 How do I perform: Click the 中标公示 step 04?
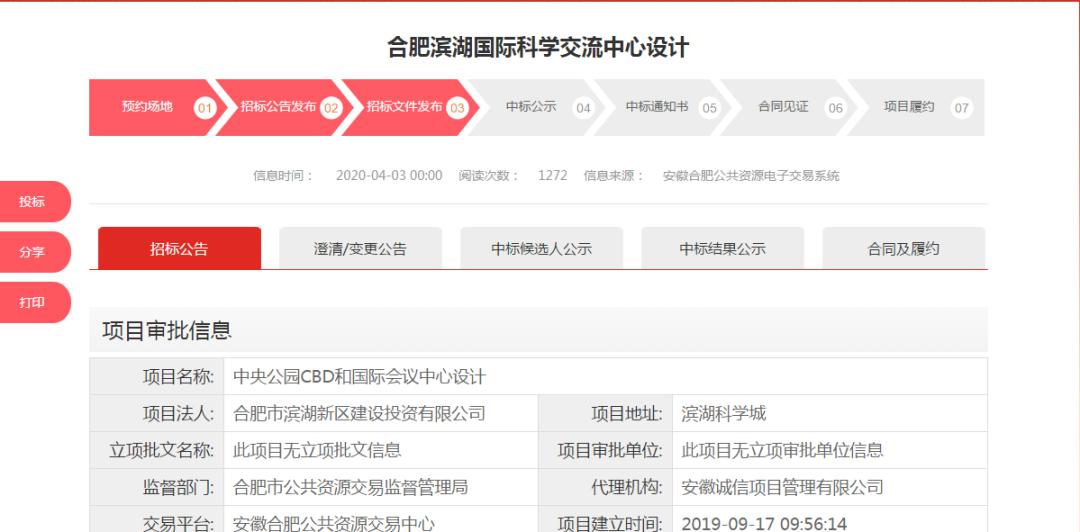[x=536, y=108]
